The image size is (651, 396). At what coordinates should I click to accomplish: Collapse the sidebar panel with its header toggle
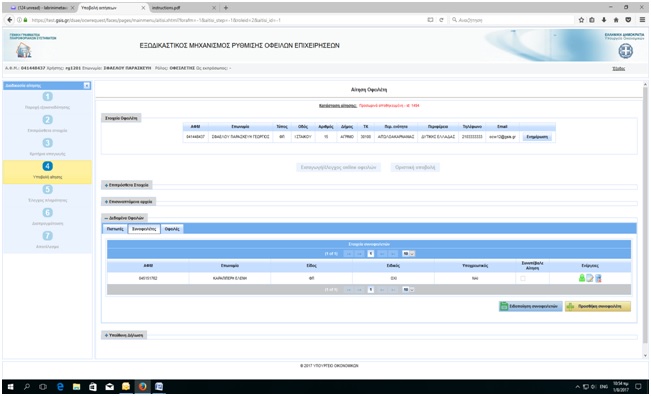click(86, 86)
